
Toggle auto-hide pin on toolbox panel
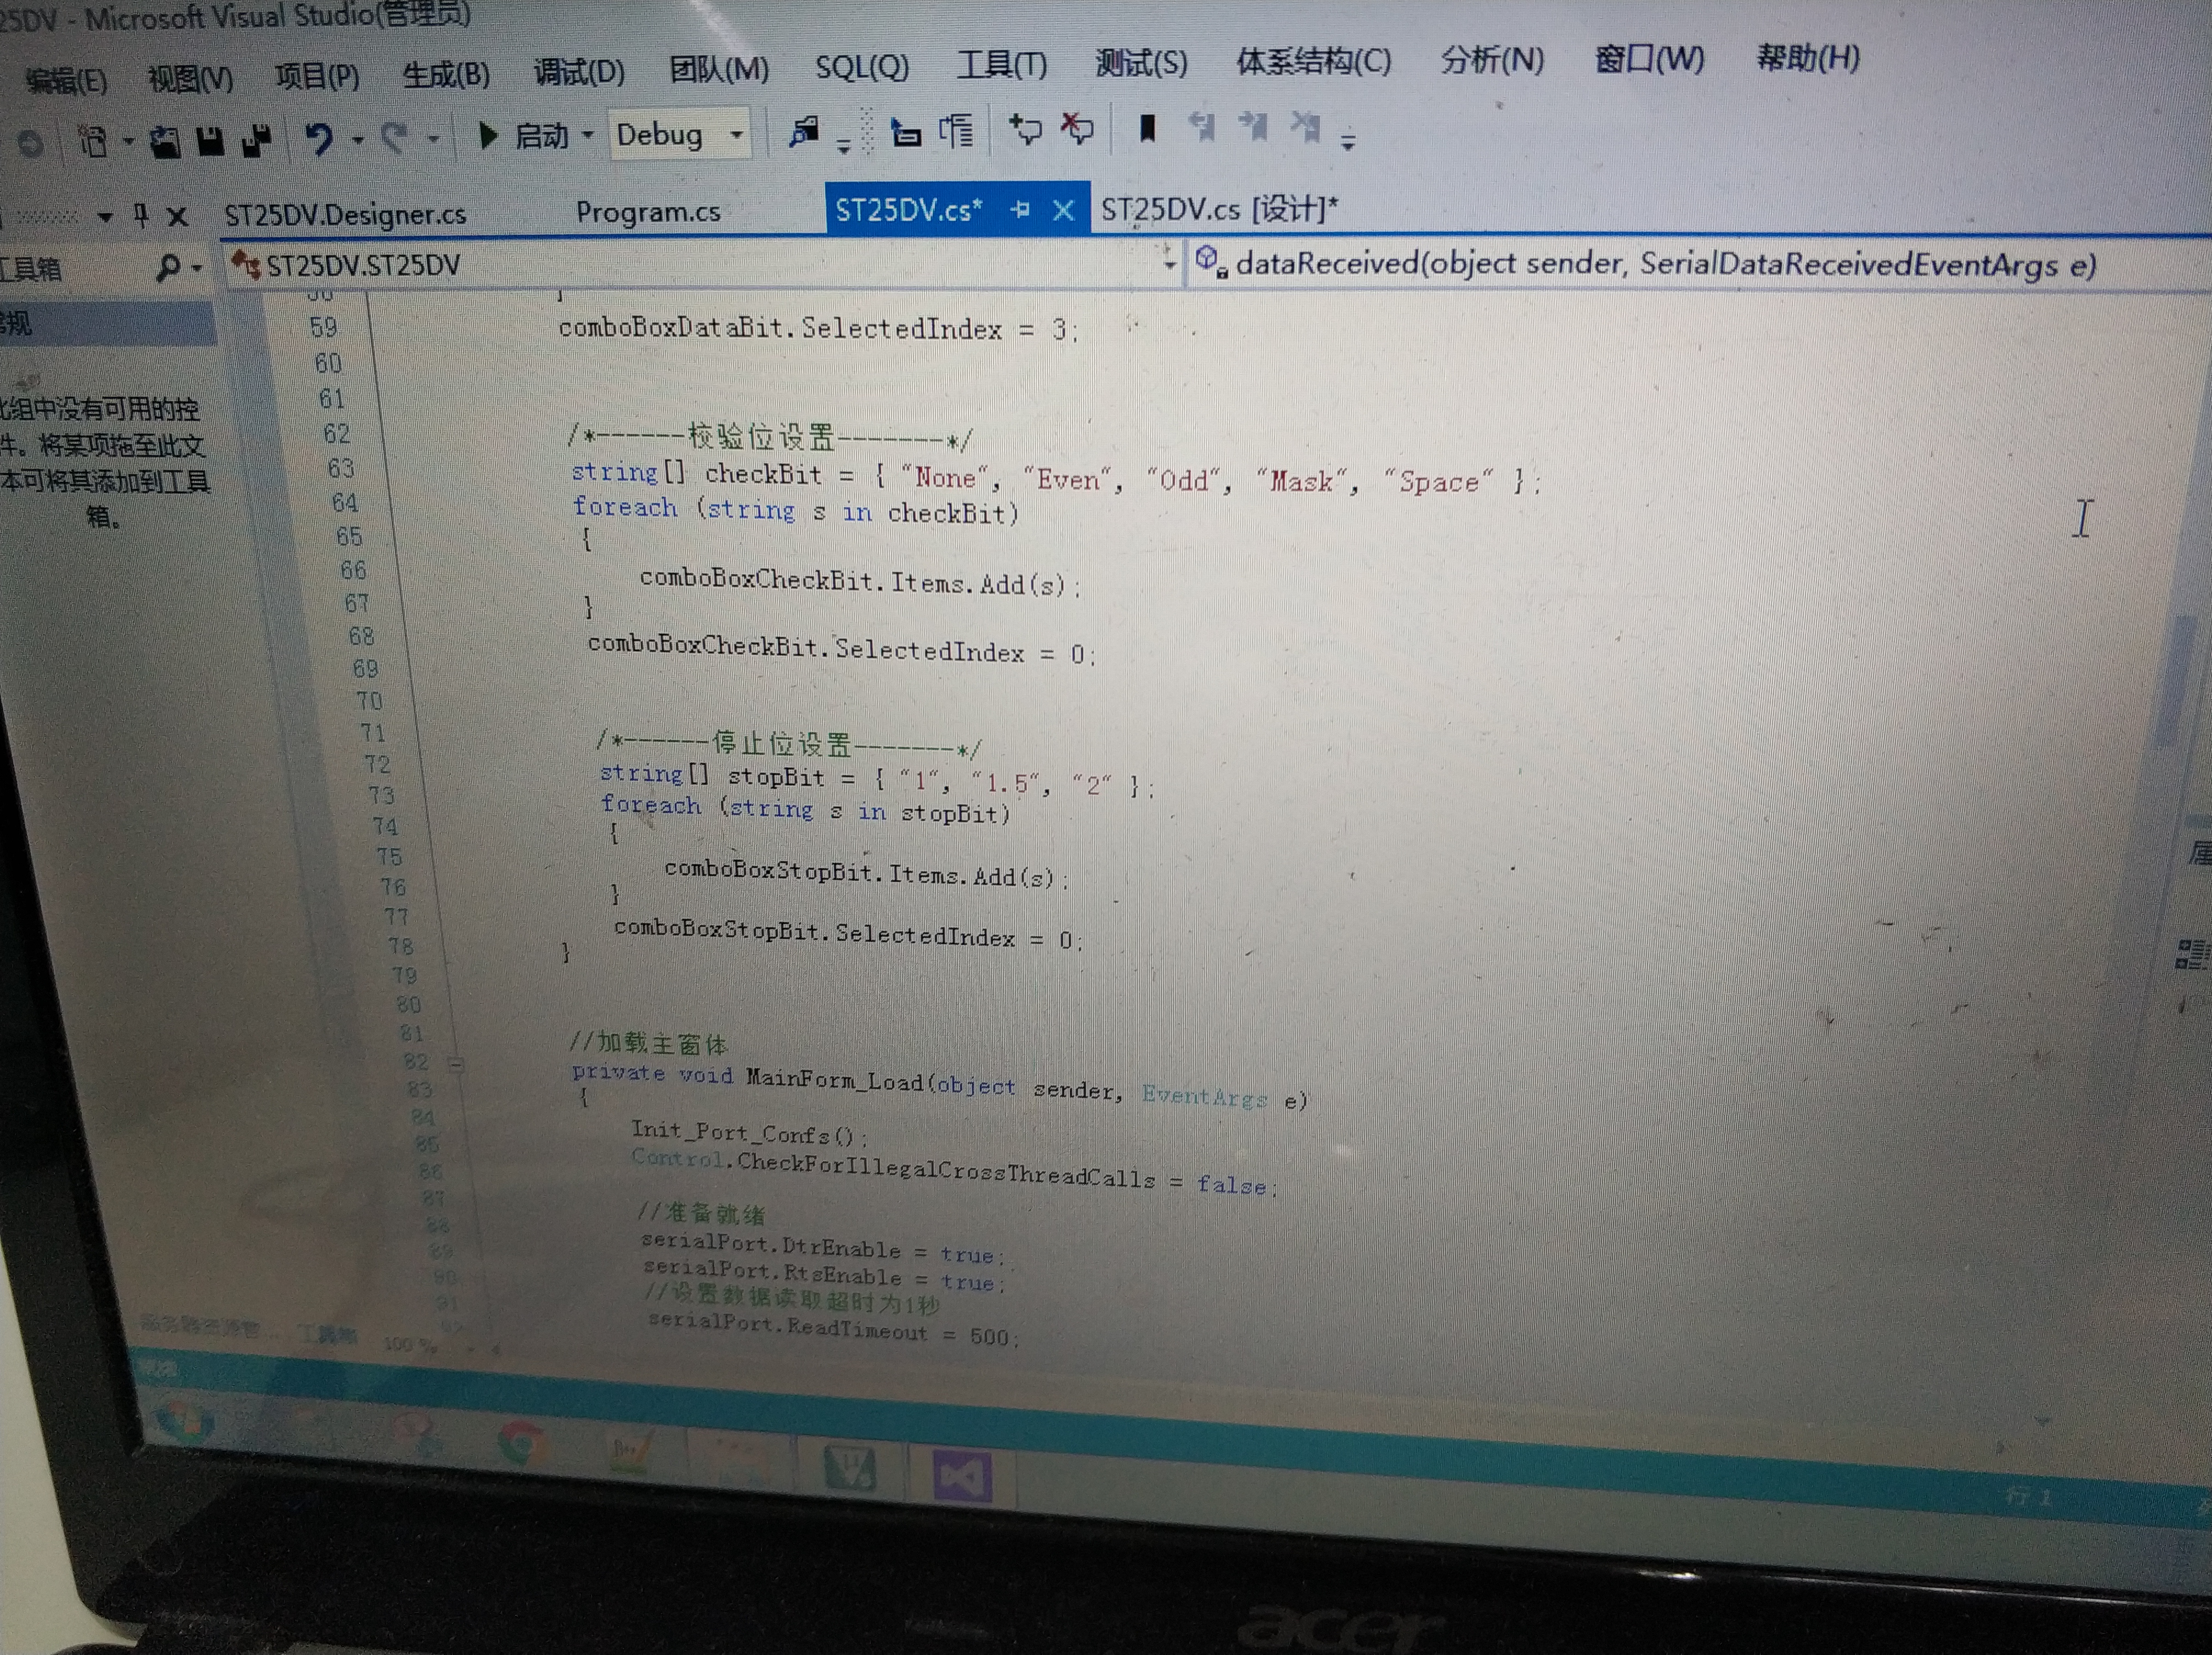[x=140, y=215]
